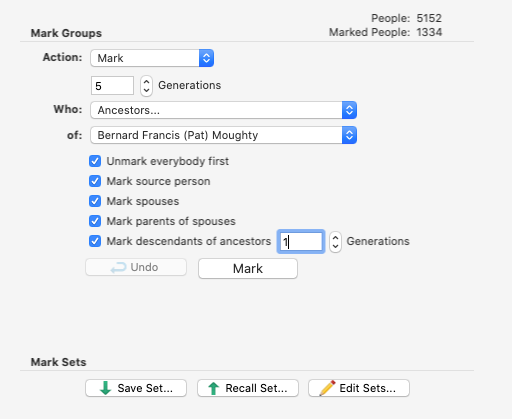Toggle Mark descendants of ancestors checkbox
Viewport: 512px width, 419px height.
(95, 241)
